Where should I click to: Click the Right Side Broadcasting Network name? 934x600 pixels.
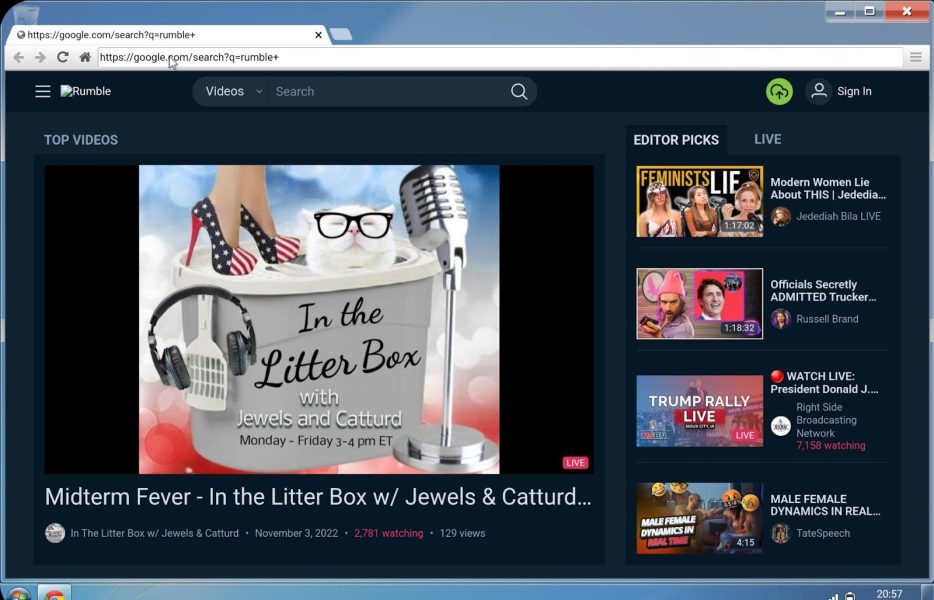coord(826,420)
